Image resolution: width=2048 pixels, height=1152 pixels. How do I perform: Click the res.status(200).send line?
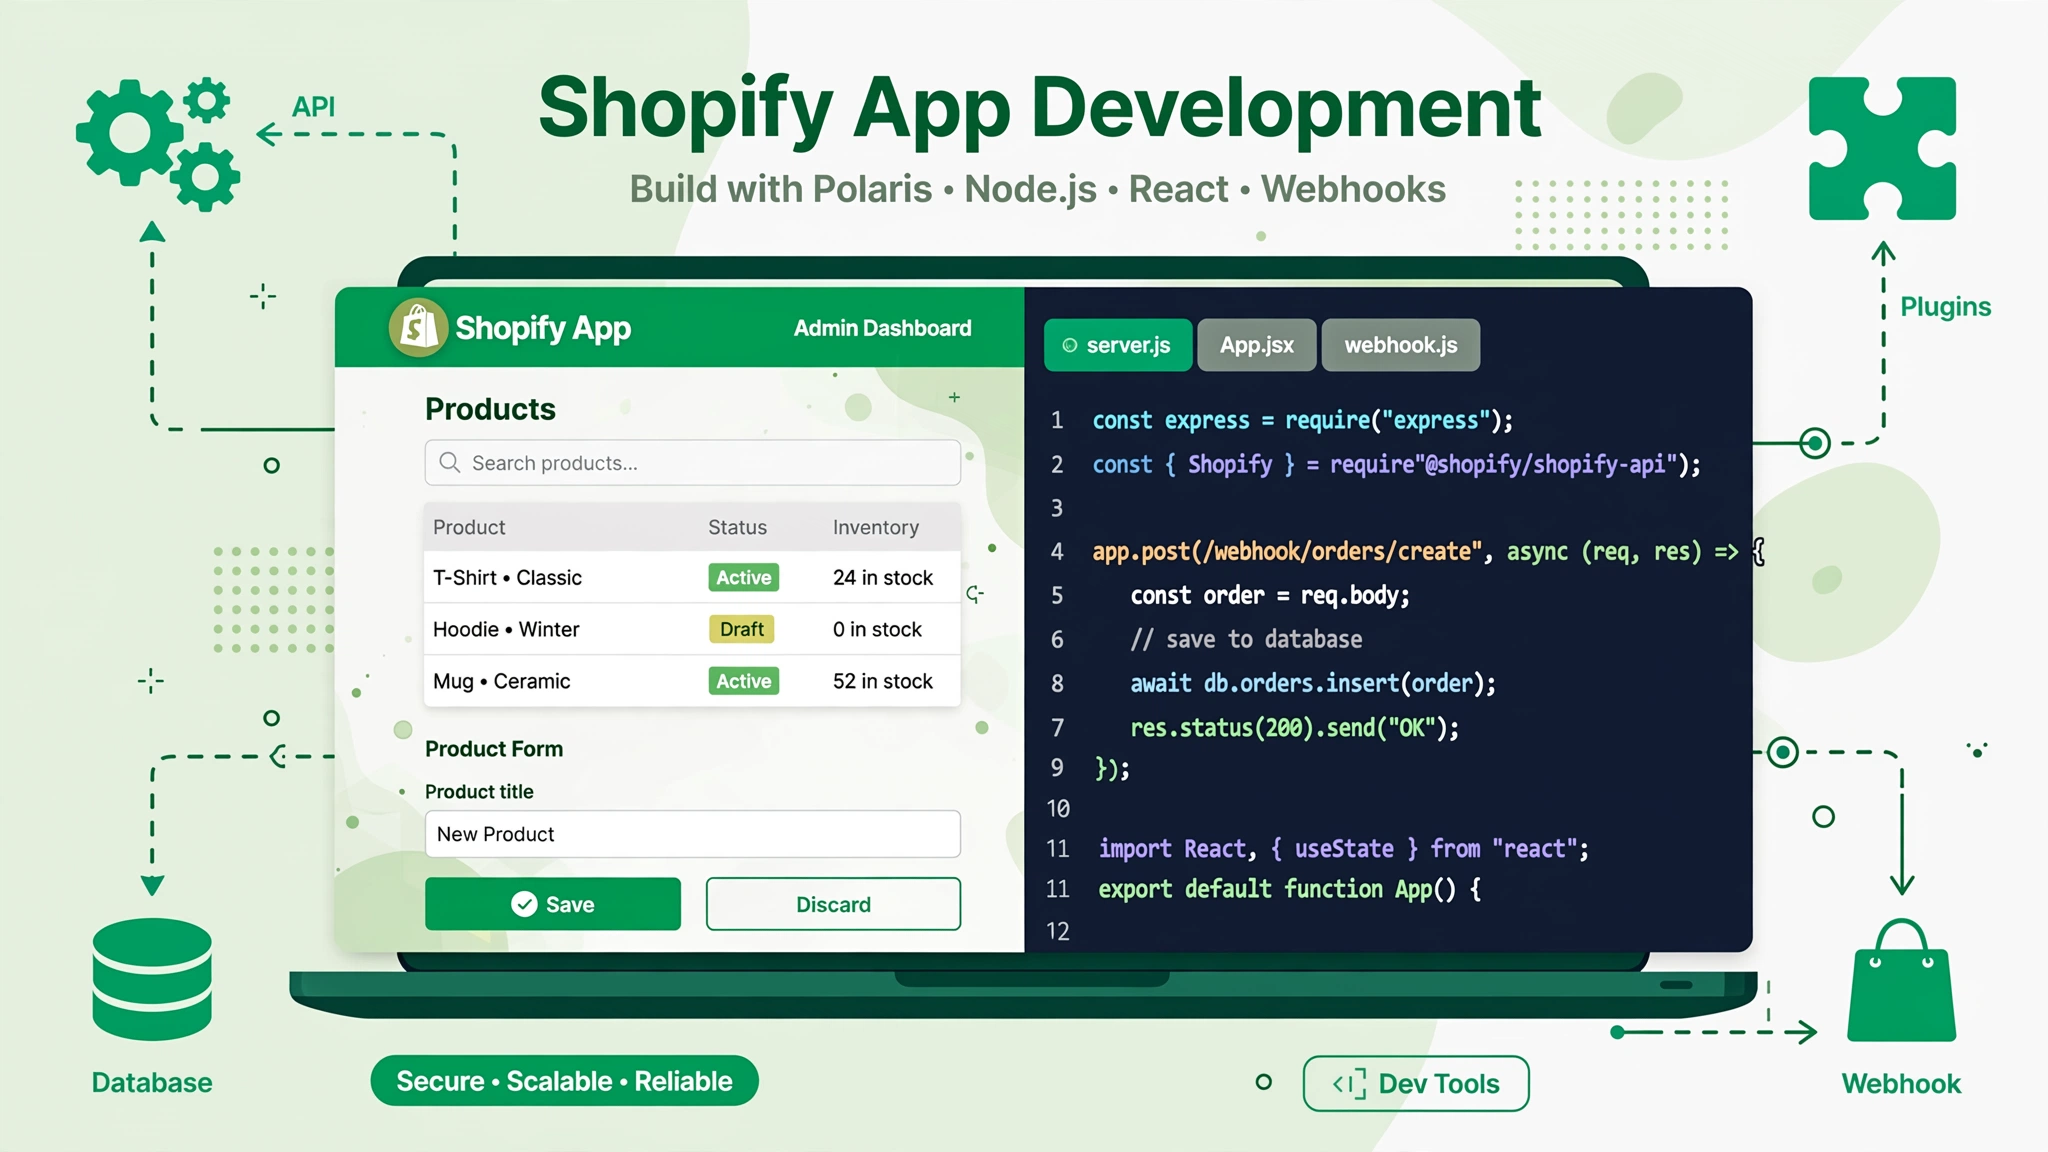1295,728
